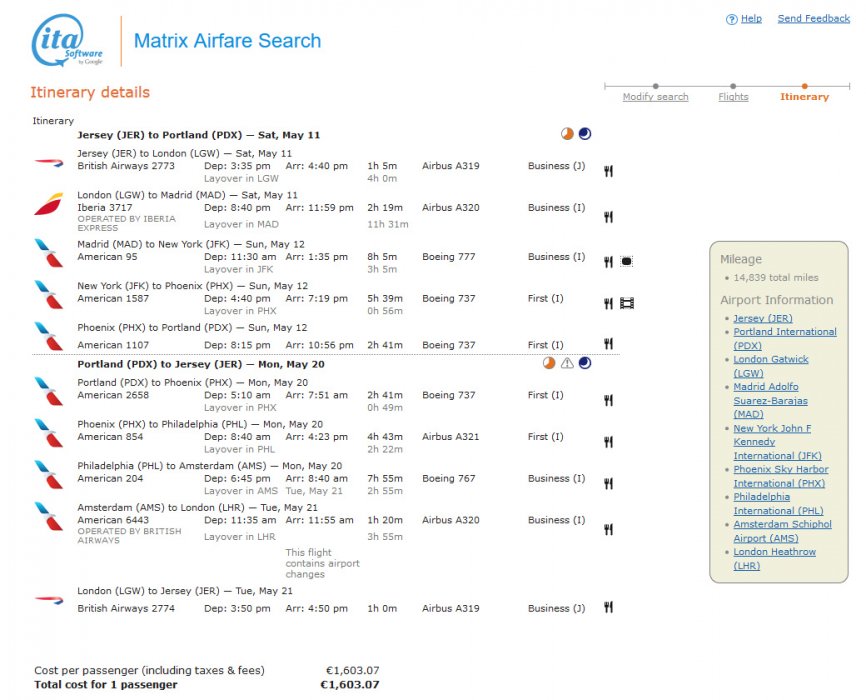Viewport: 866px width, 700px height.
Task: Click the lie-flat seat icon for American 95
Action: 627,262
